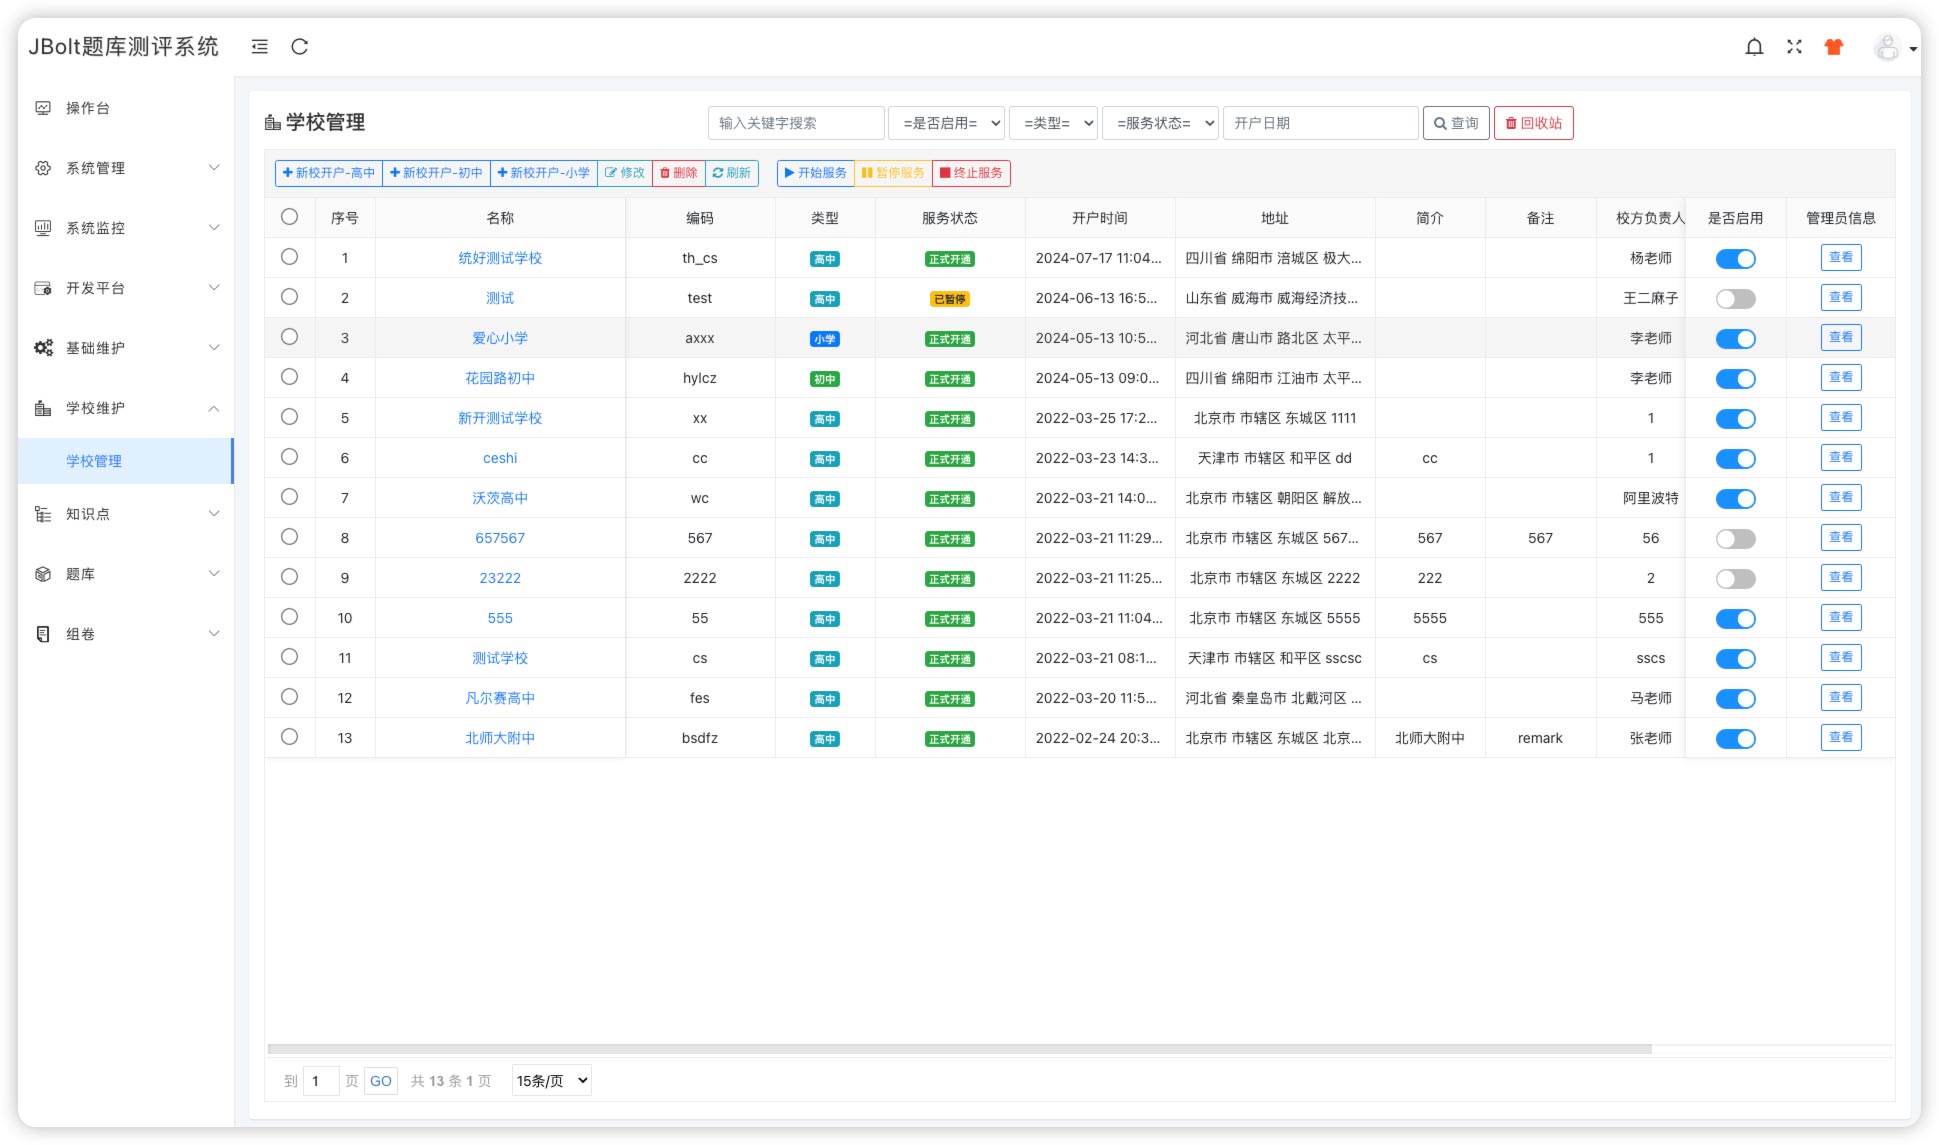
Task: Focus the 输入关键字搜索 search field
Action: (796, 123)
